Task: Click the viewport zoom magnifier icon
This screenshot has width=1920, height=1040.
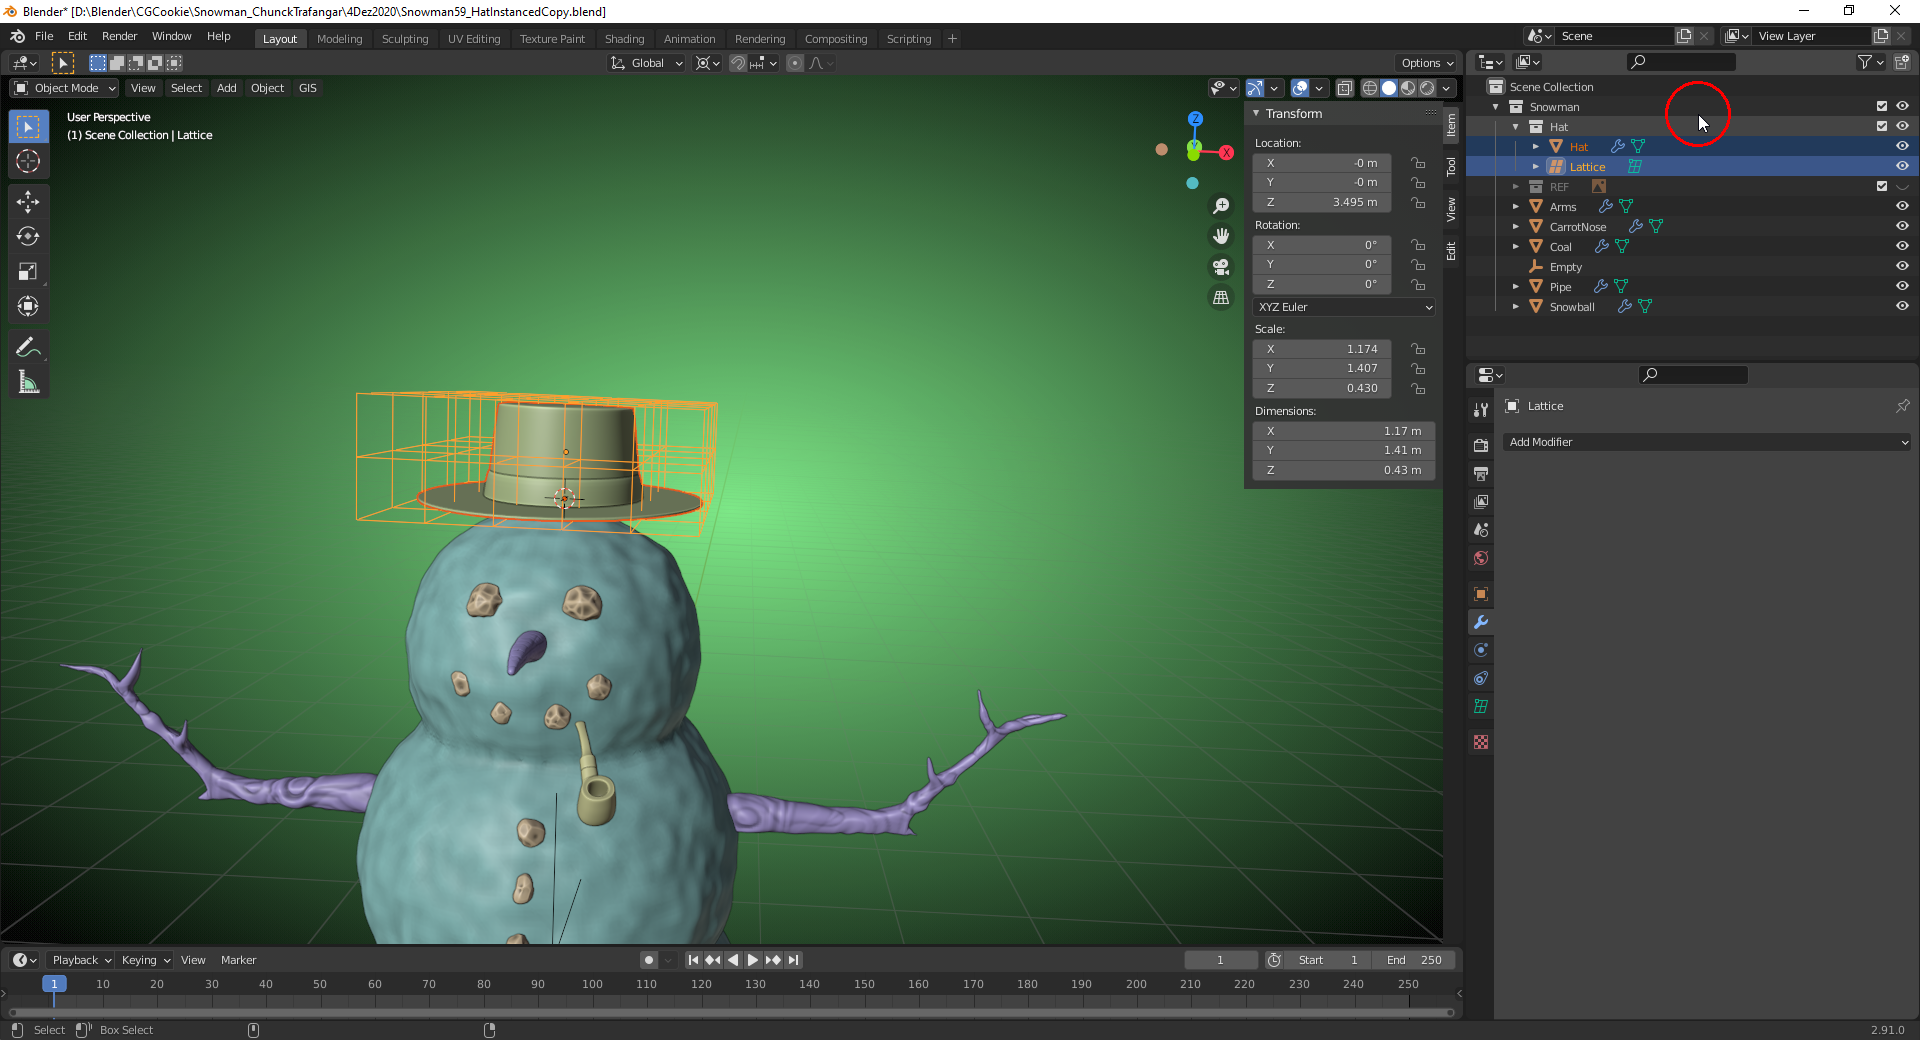Action: tap(1221, 206)
